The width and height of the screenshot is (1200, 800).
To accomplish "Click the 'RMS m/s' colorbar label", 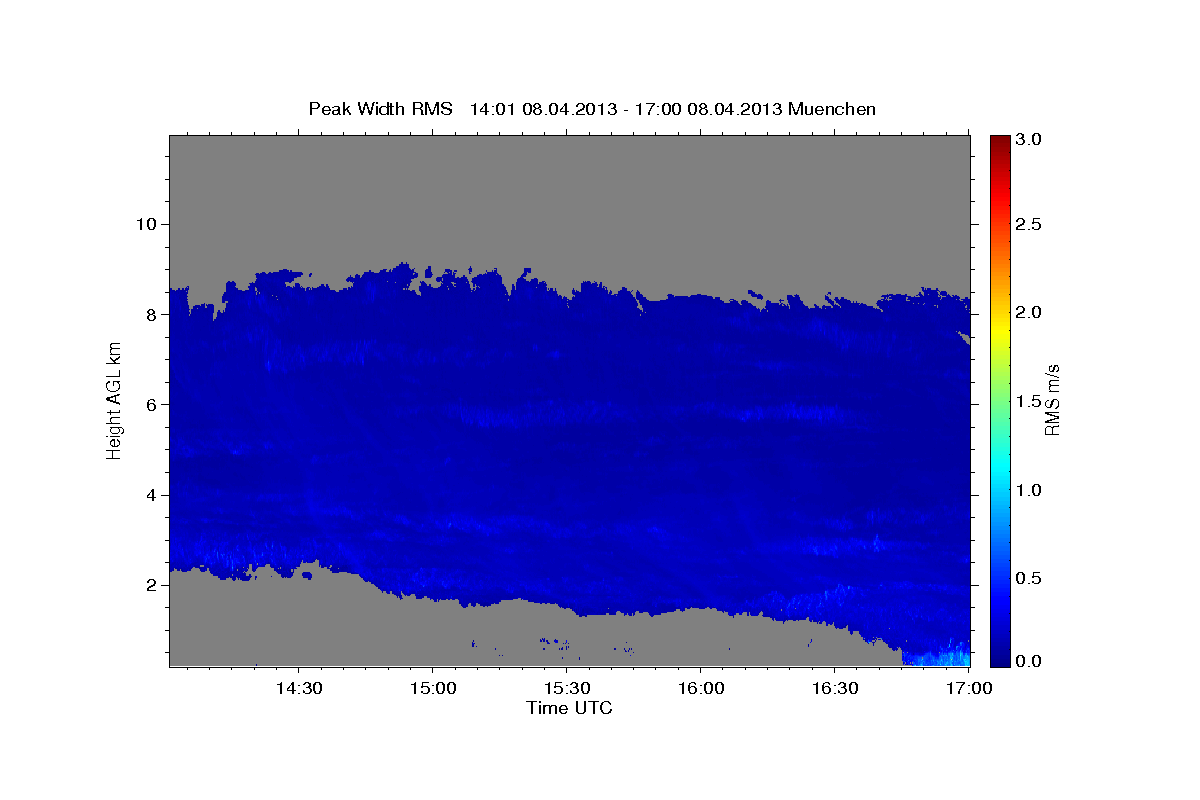I will (x=1052, y=400).
